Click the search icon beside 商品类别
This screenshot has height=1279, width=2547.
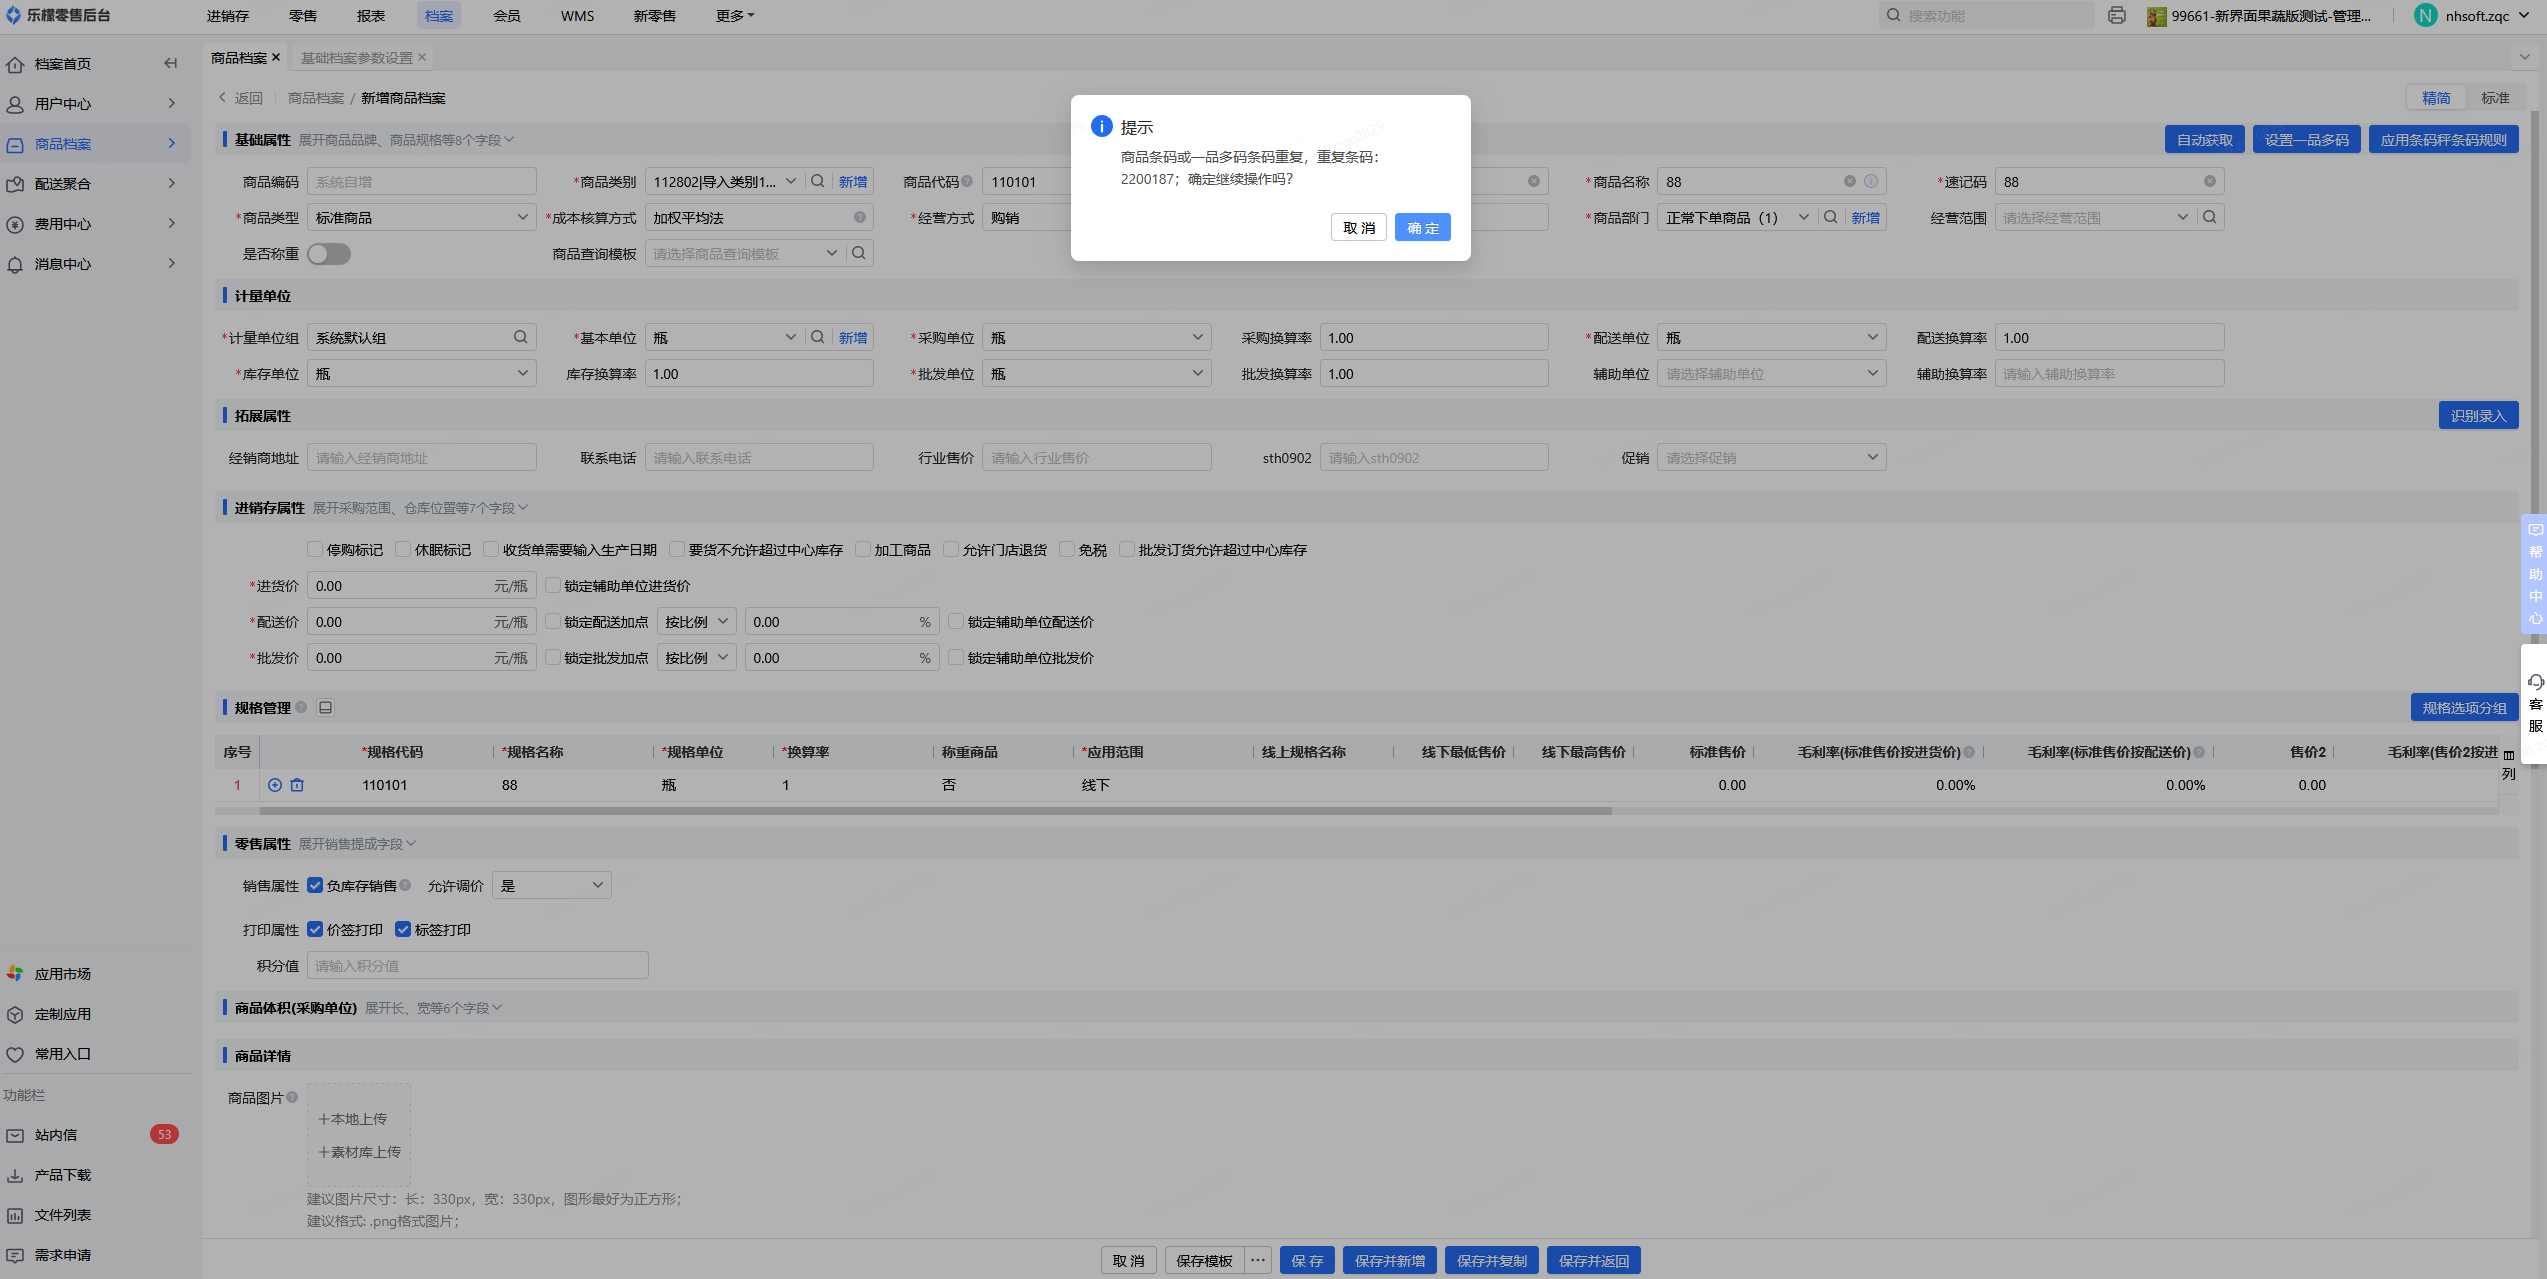point(817,181)
